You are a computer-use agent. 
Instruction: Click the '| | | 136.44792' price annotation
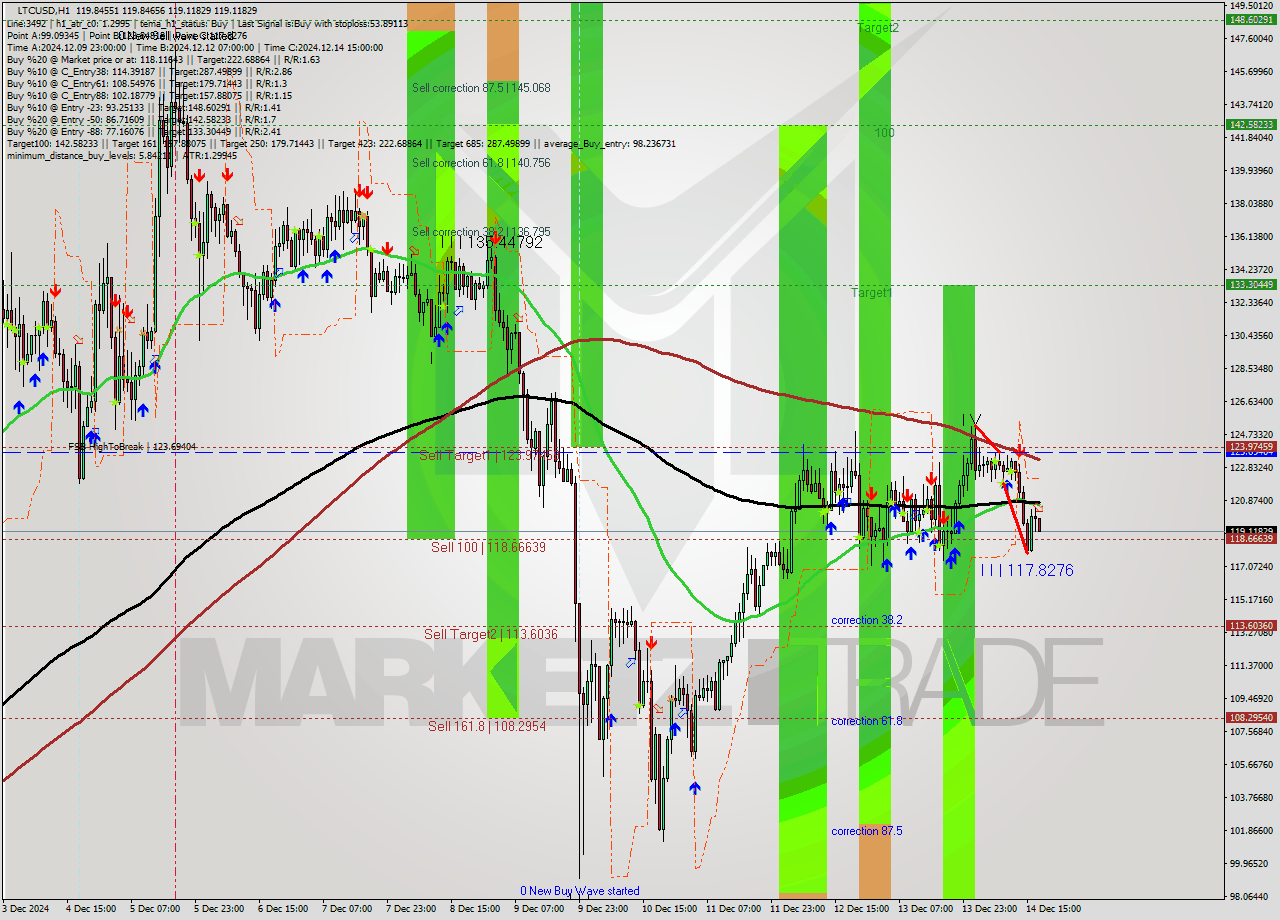click(491, 242)
